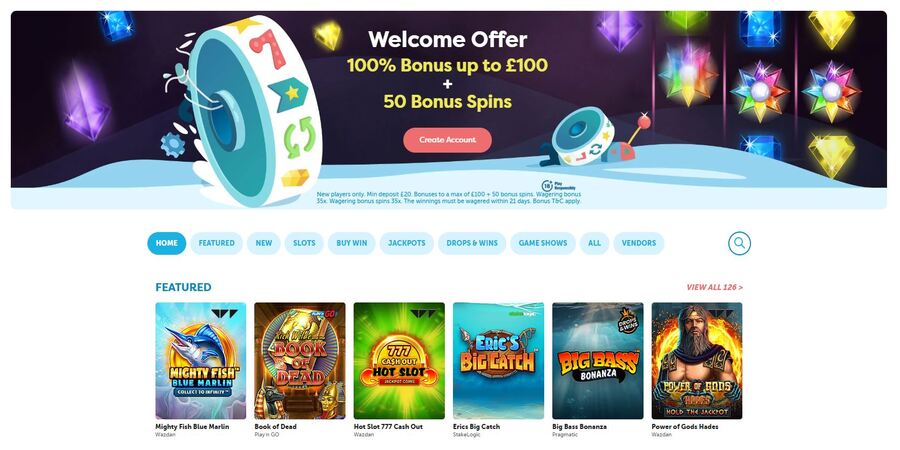Open the GAME SHOWS tab
This screenshot has width=900, height=450.
point(543,243)
